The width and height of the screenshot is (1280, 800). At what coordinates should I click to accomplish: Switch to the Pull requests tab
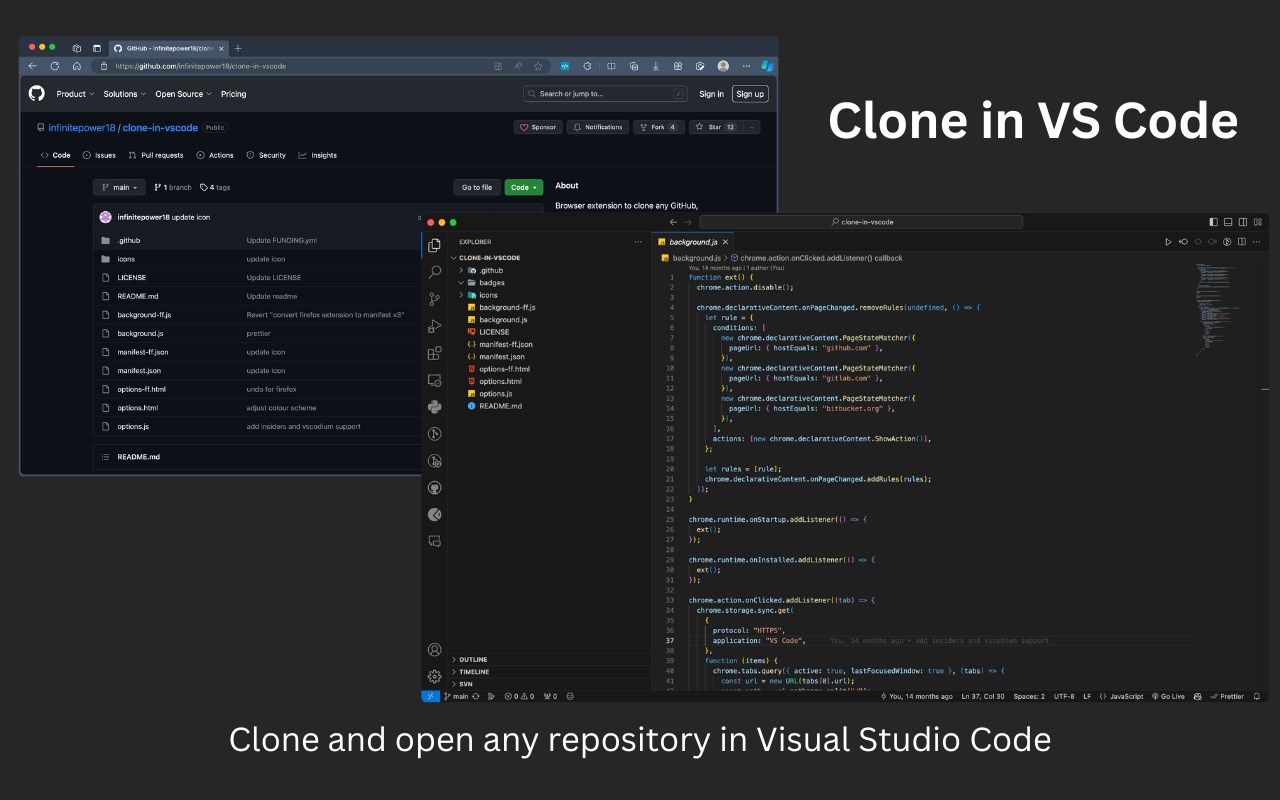[x=156, y=155]
